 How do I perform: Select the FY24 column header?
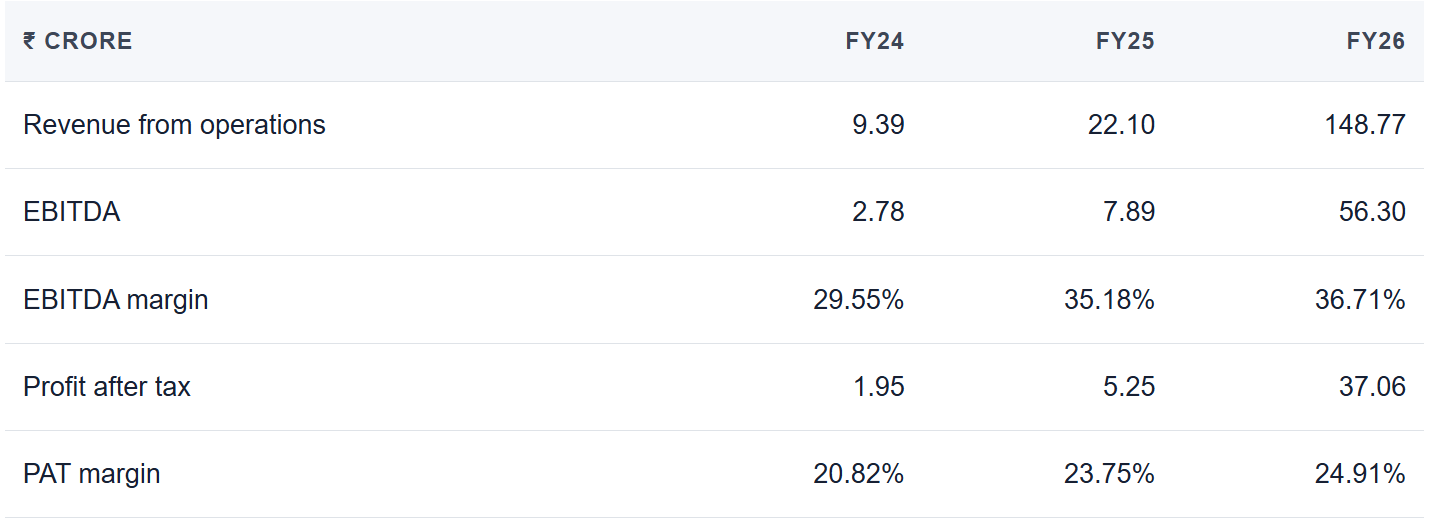click(x=874, y=41)
